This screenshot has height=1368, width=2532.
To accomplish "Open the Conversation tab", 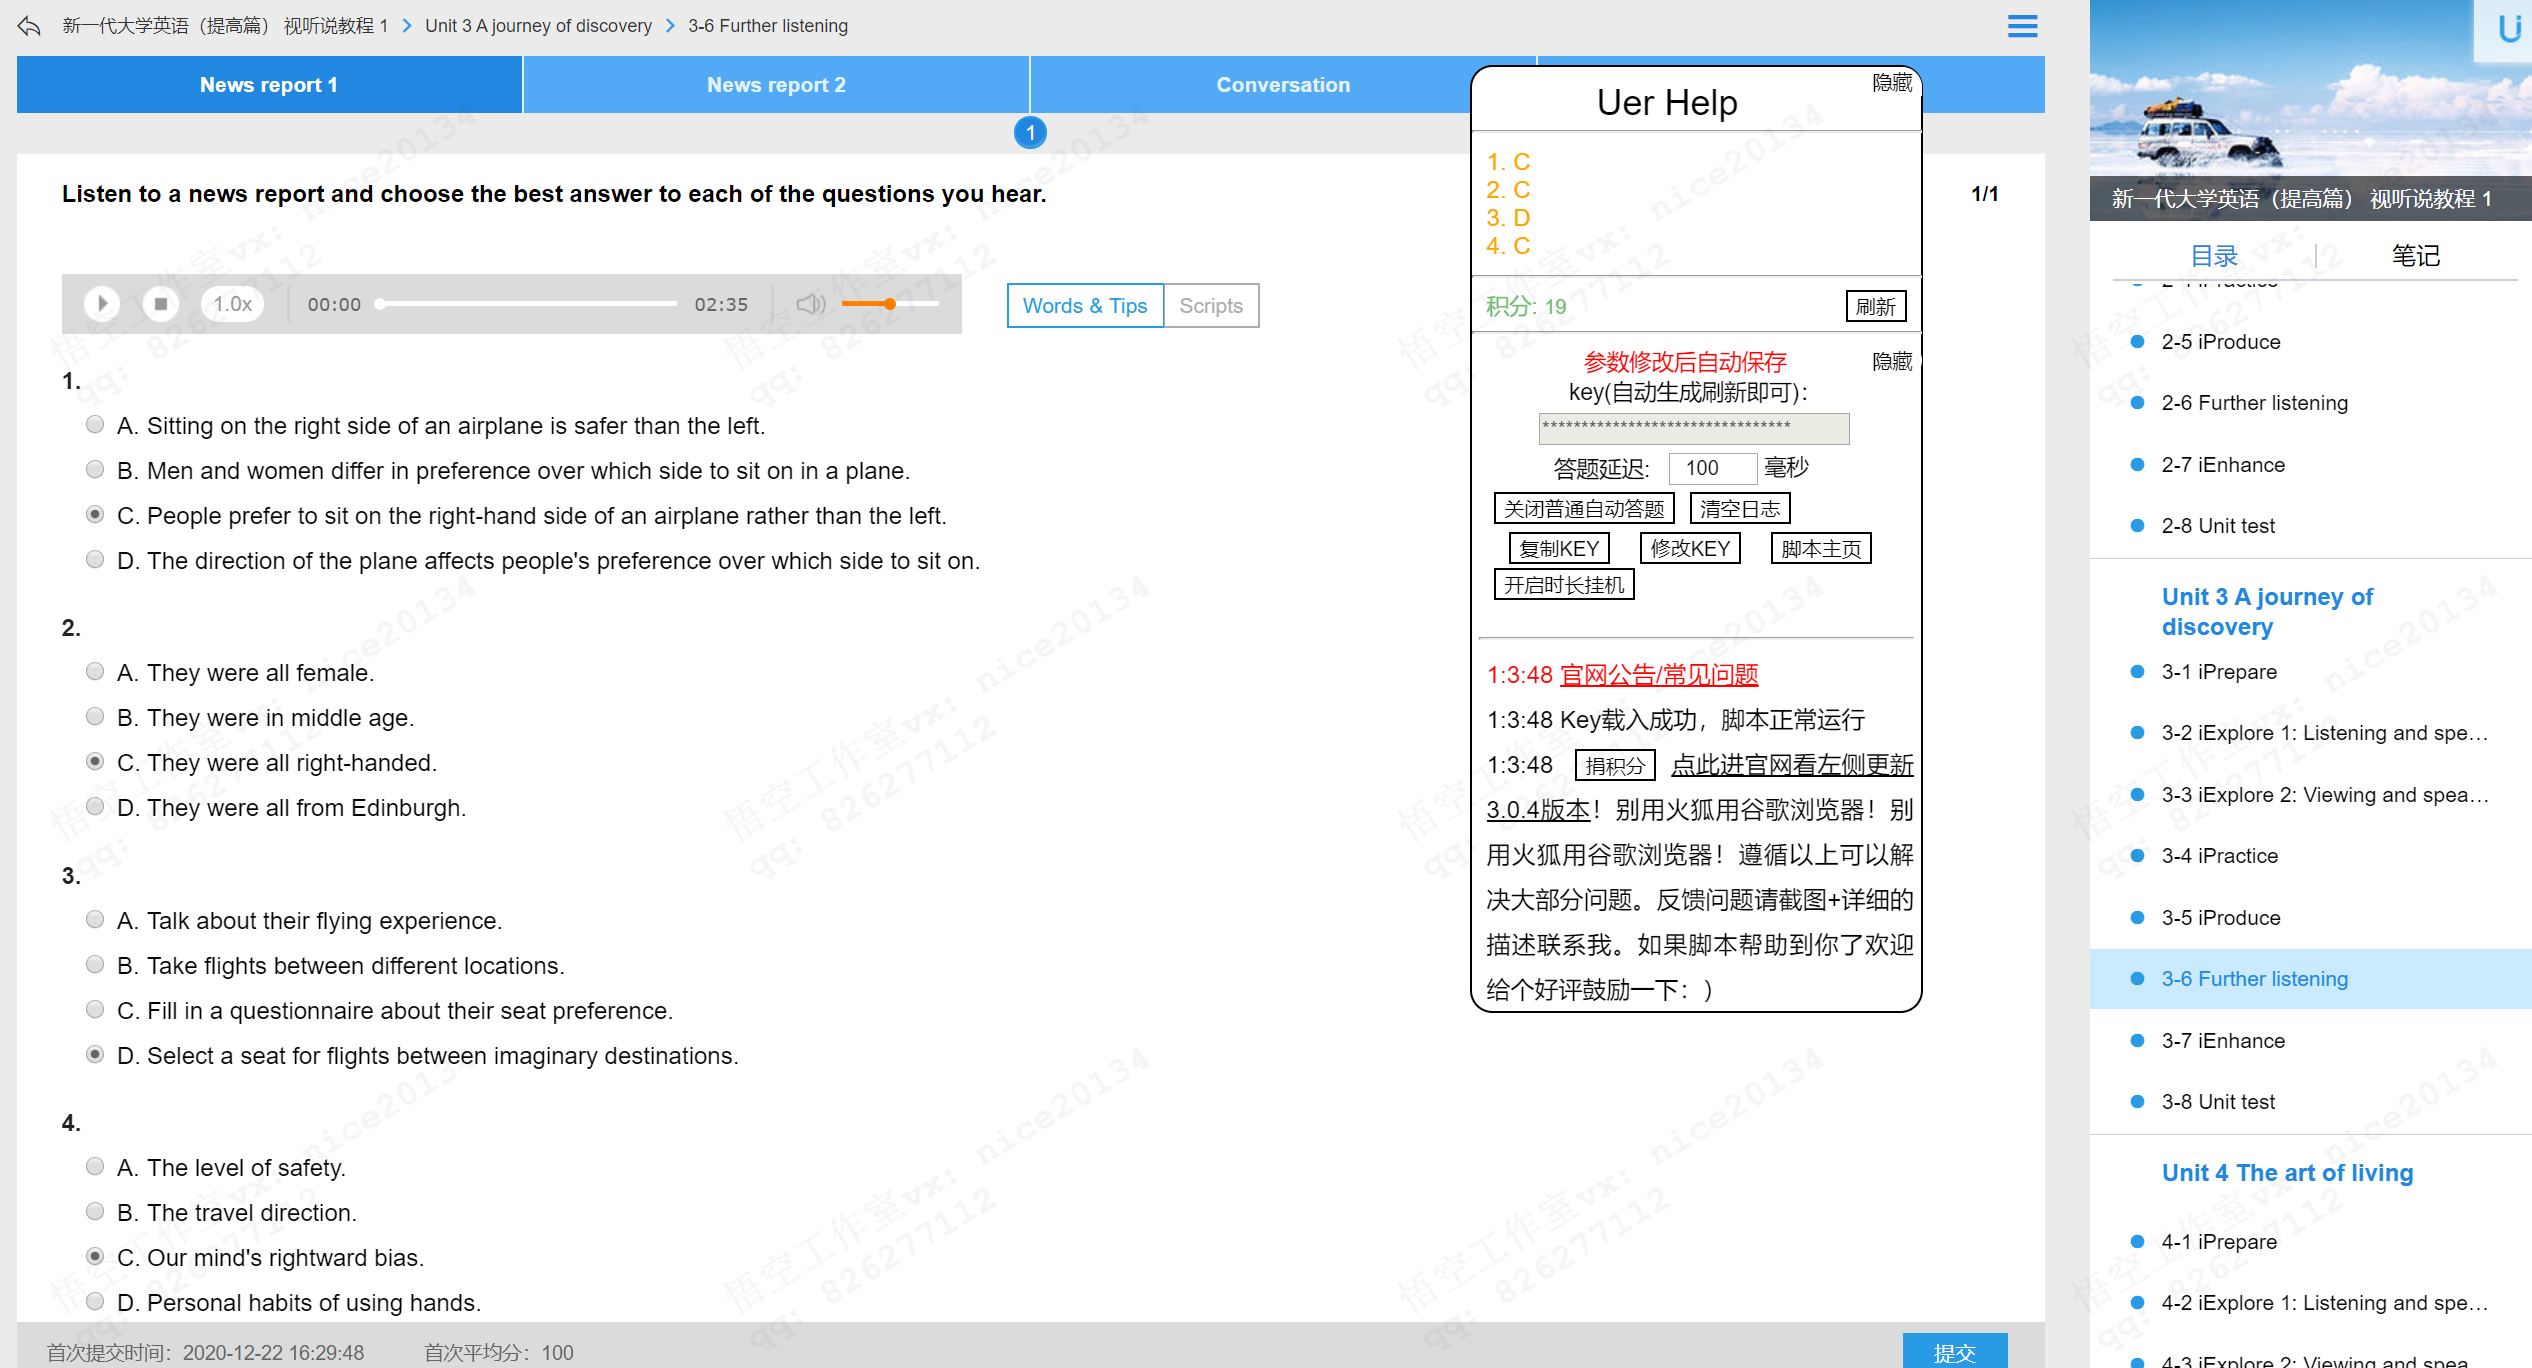I will (1283, 84).
